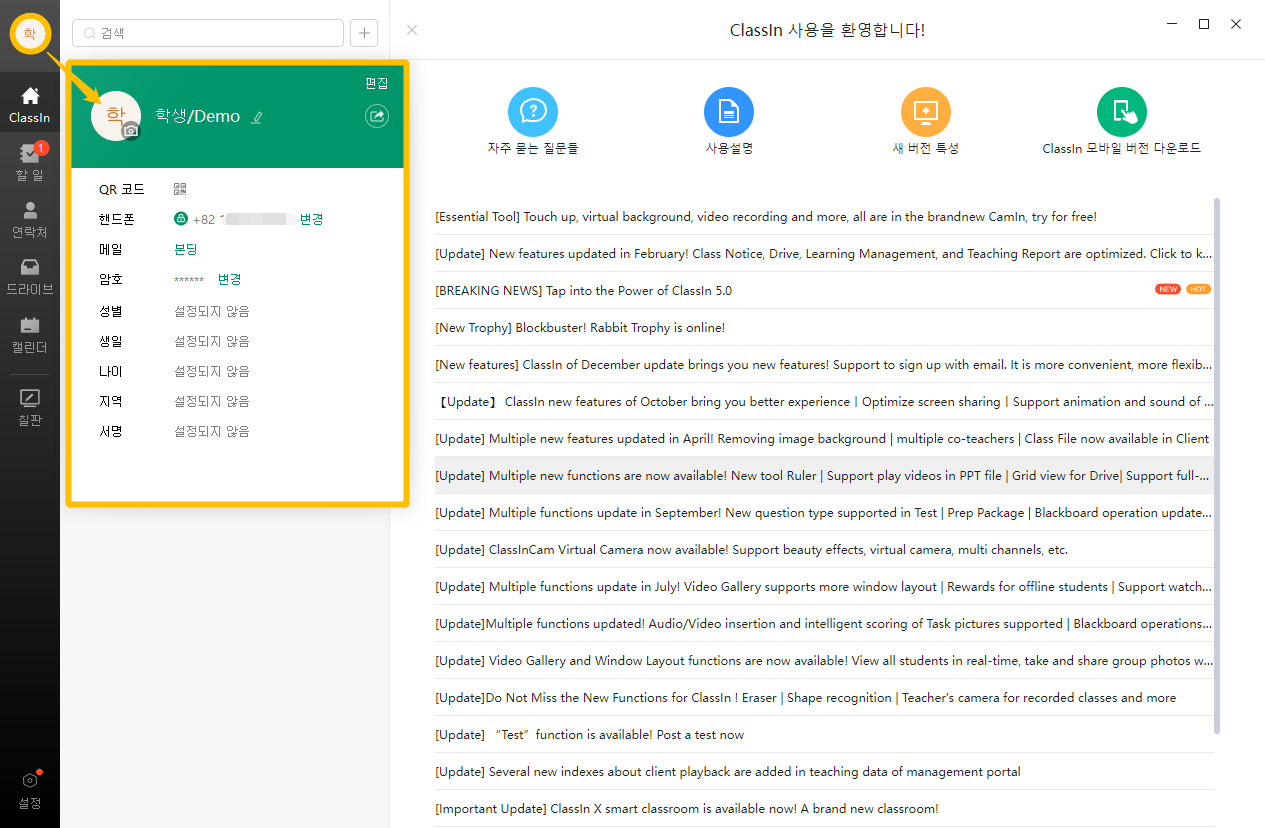Click the 학생/Demo username text

[198, 116]
